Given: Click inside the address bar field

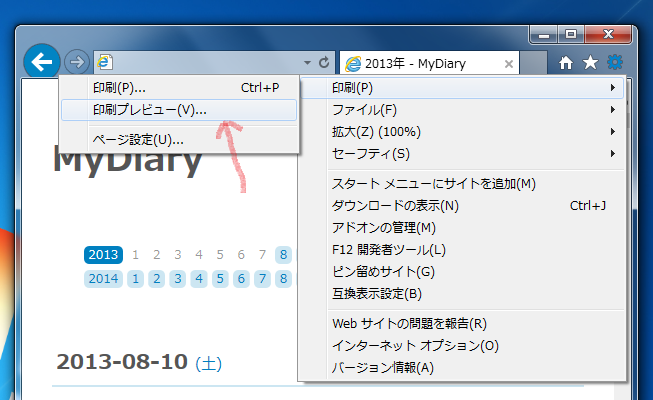Looking at the screenshot, I should (x=200, y=63).
